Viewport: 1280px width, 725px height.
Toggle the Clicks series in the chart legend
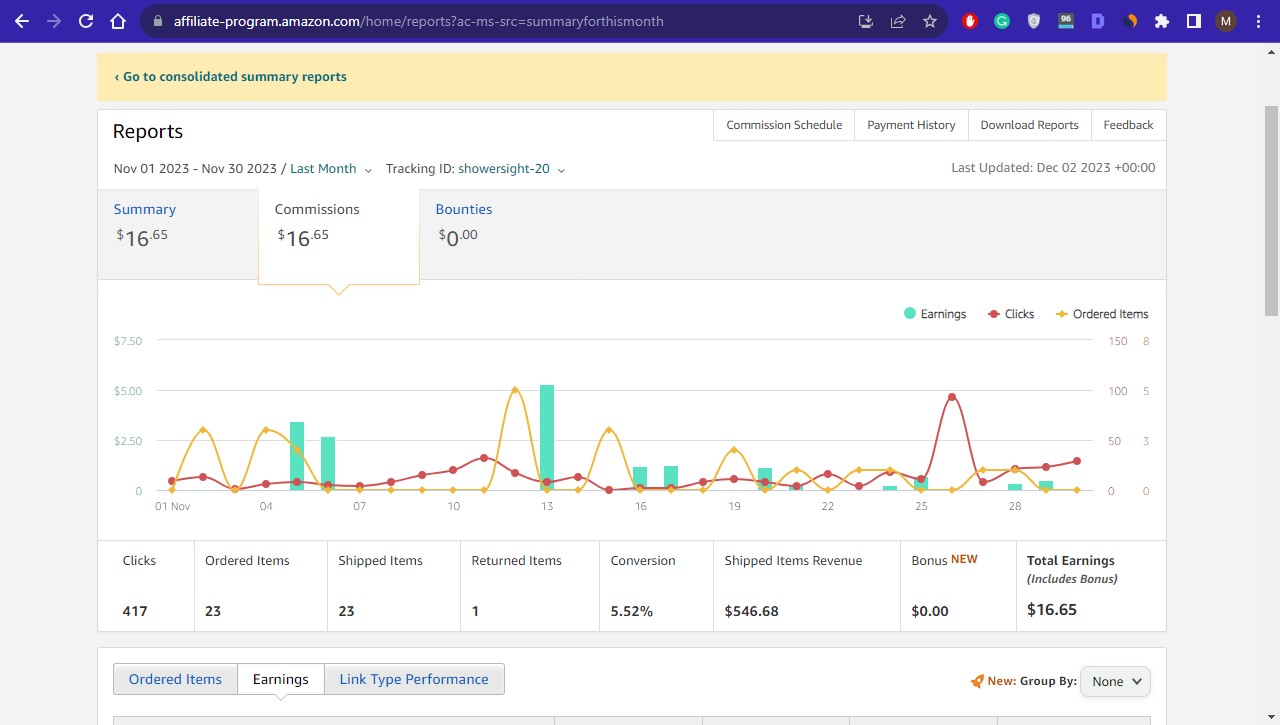point(1011,314)
